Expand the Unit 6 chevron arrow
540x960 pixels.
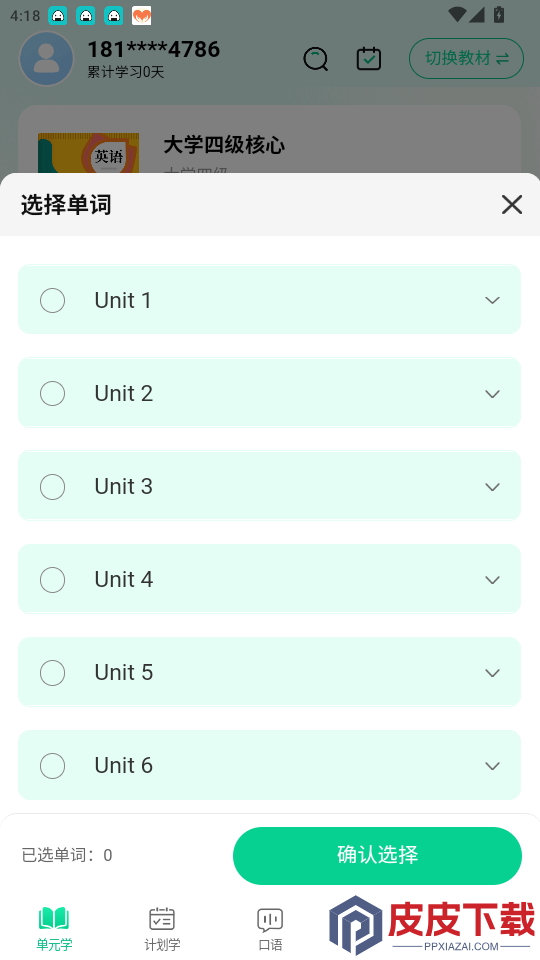click(x=492, y=766)
